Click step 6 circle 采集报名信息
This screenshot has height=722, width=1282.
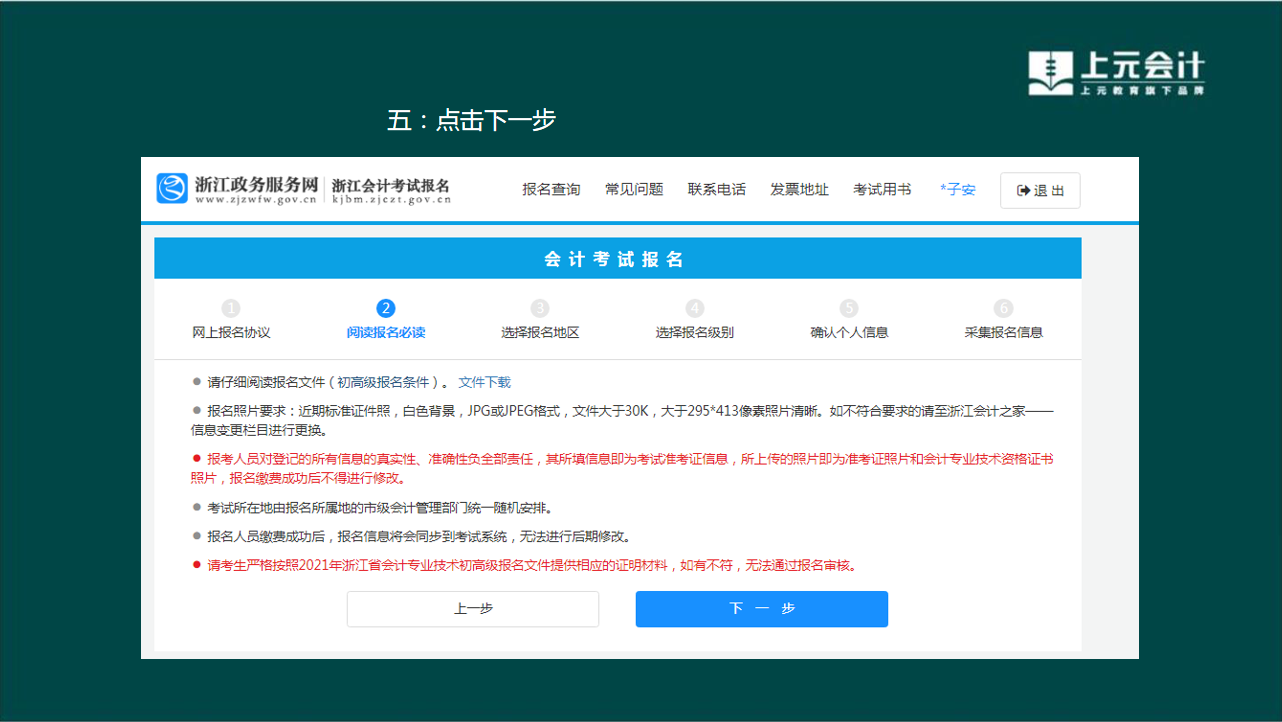(x=1004, y=308)
